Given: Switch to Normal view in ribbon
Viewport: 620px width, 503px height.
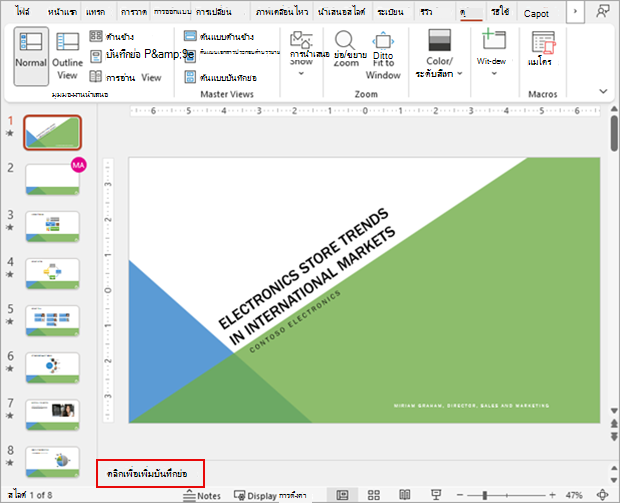Looking at the screenshot, I should point(31,56).
